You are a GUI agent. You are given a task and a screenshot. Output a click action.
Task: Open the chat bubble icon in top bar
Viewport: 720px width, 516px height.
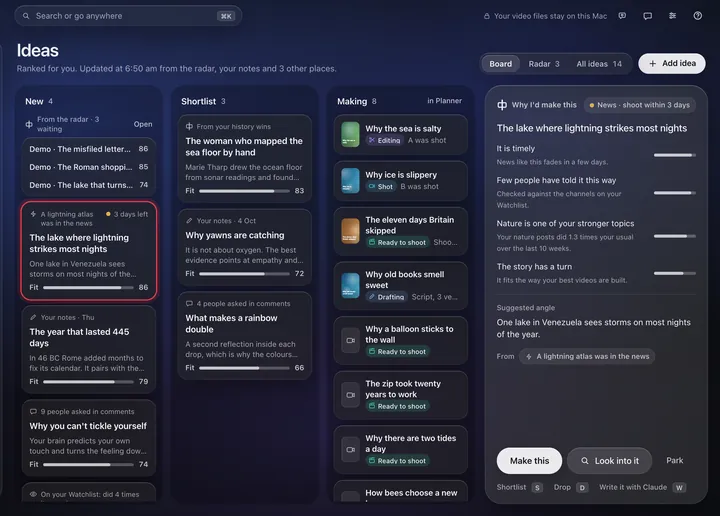[647, 16]
